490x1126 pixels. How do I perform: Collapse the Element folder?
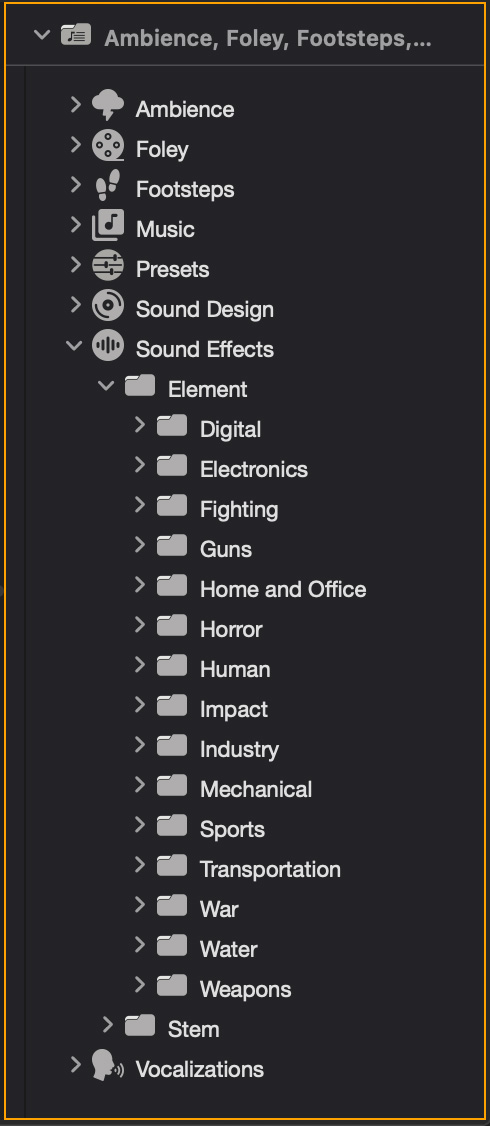pos(106,386)
